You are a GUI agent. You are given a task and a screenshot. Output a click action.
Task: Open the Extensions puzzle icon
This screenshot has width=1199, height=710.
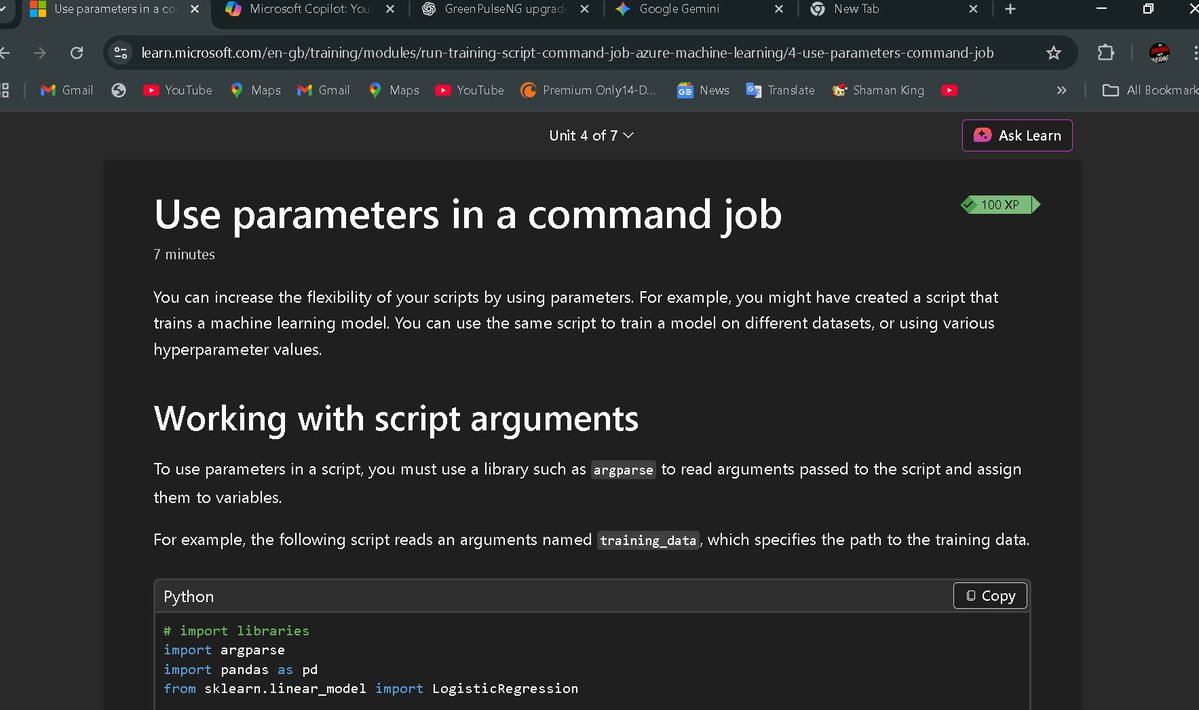(x=1106, y=53)
